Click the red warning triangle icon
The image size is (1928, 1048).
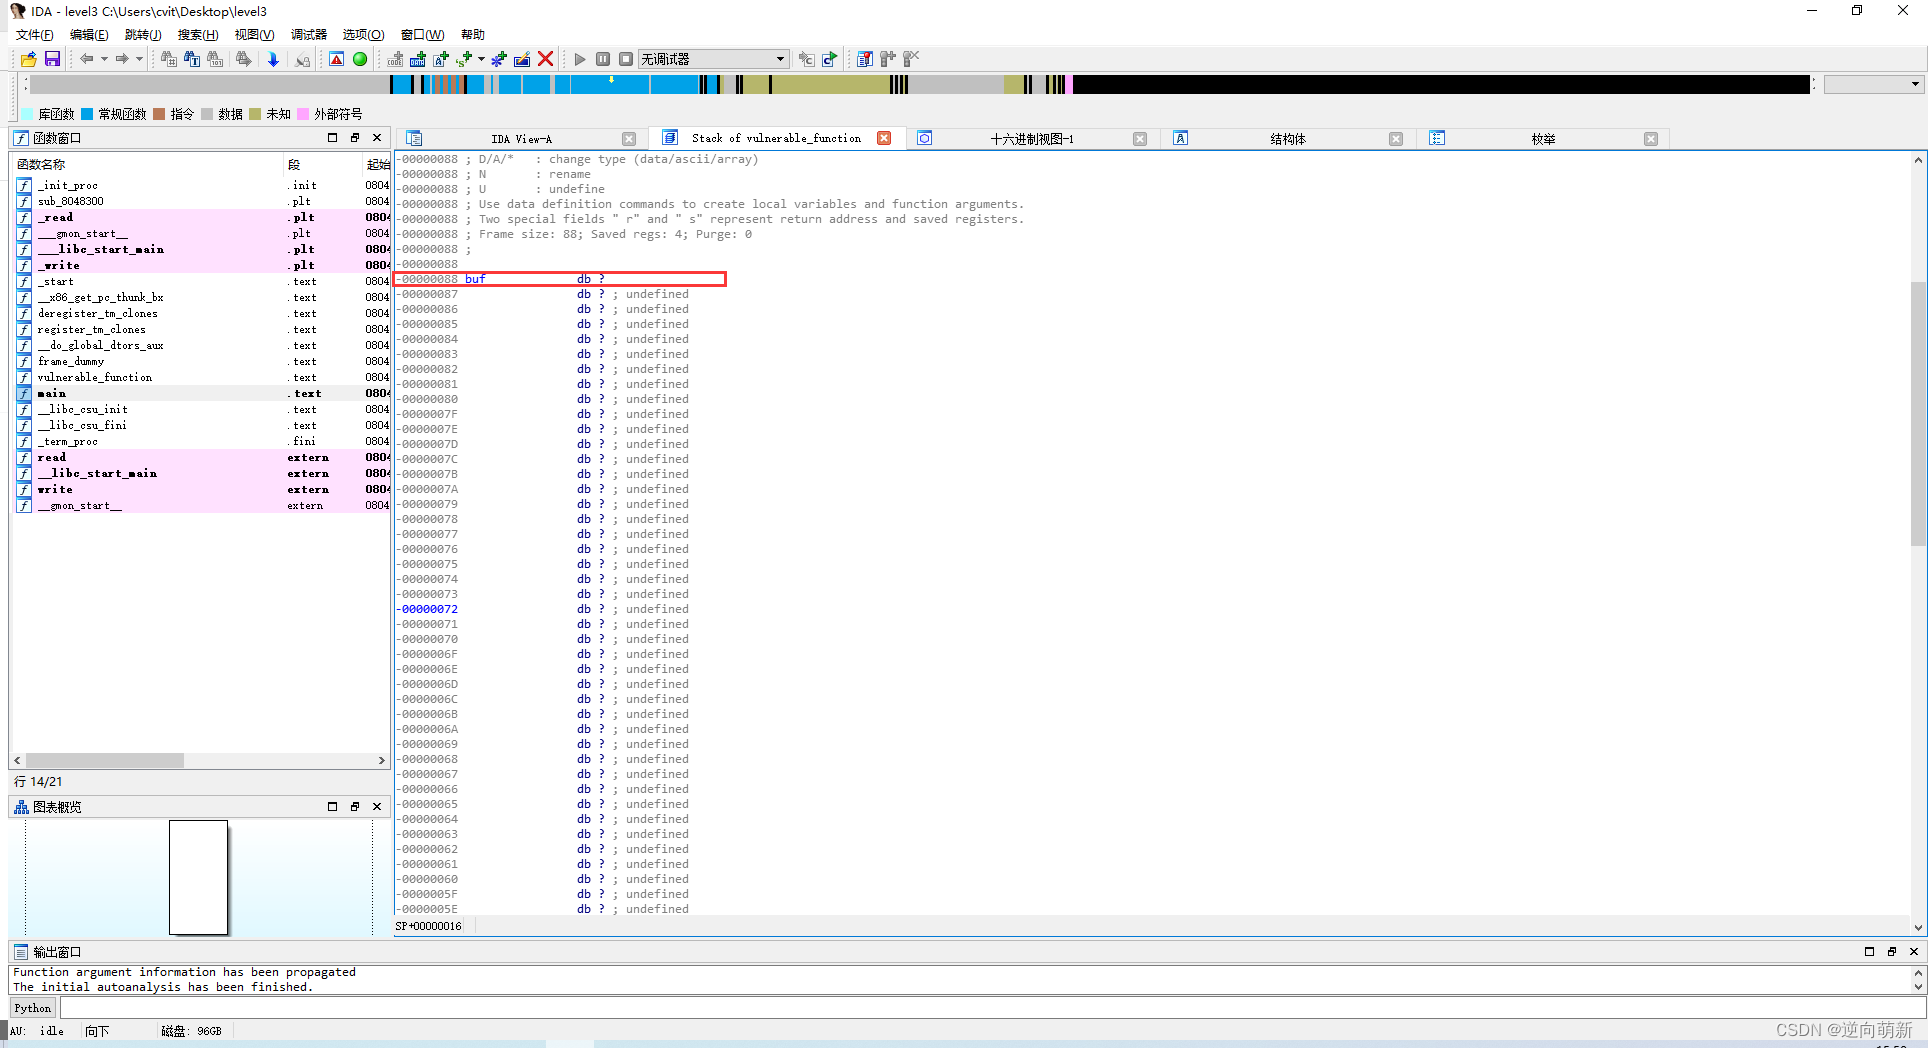pos(337,59)
